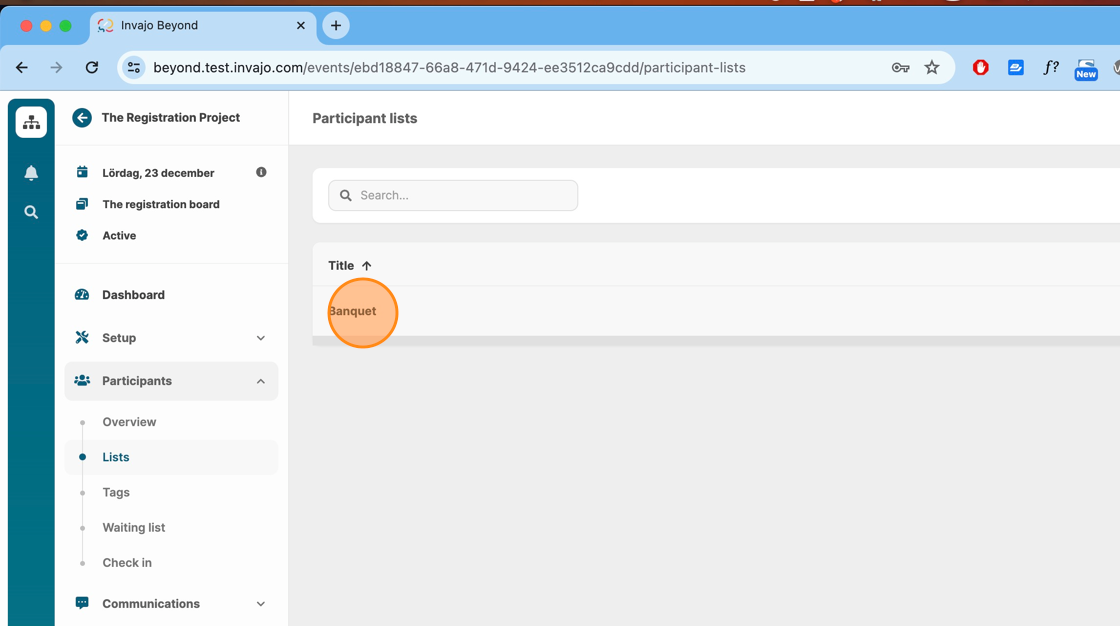This screenshot has width=1120, height=626.
Task: Click the Setup tools icon
Action: tap(82, 337)
